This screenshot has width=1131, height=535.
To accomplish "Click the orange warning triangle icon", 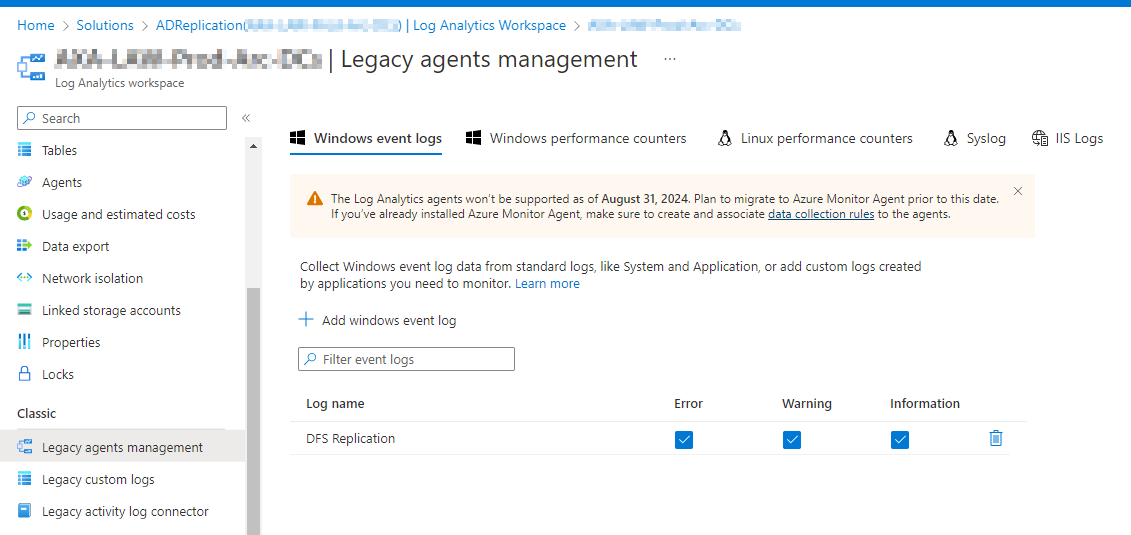I will (314, 198).
